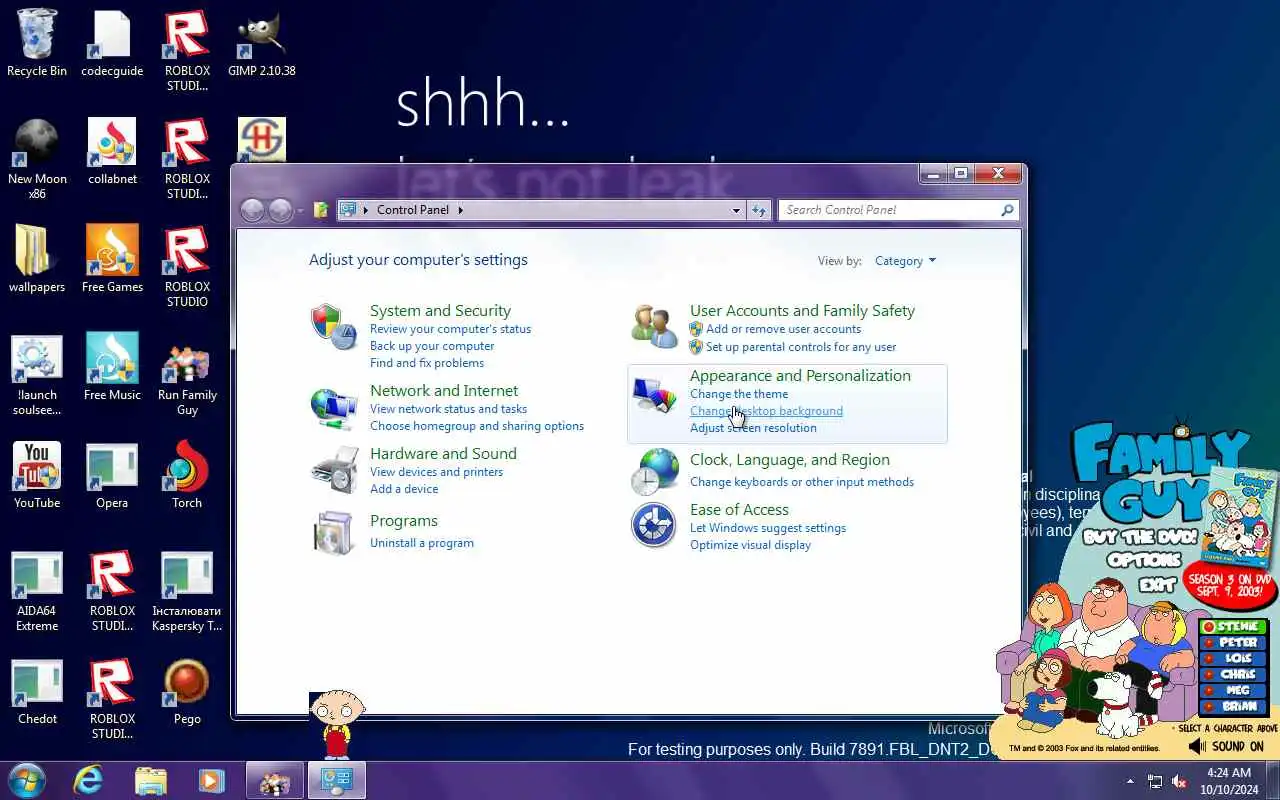Click Set up parental controls for any user
1280x800 pixels.
[801, 347]
